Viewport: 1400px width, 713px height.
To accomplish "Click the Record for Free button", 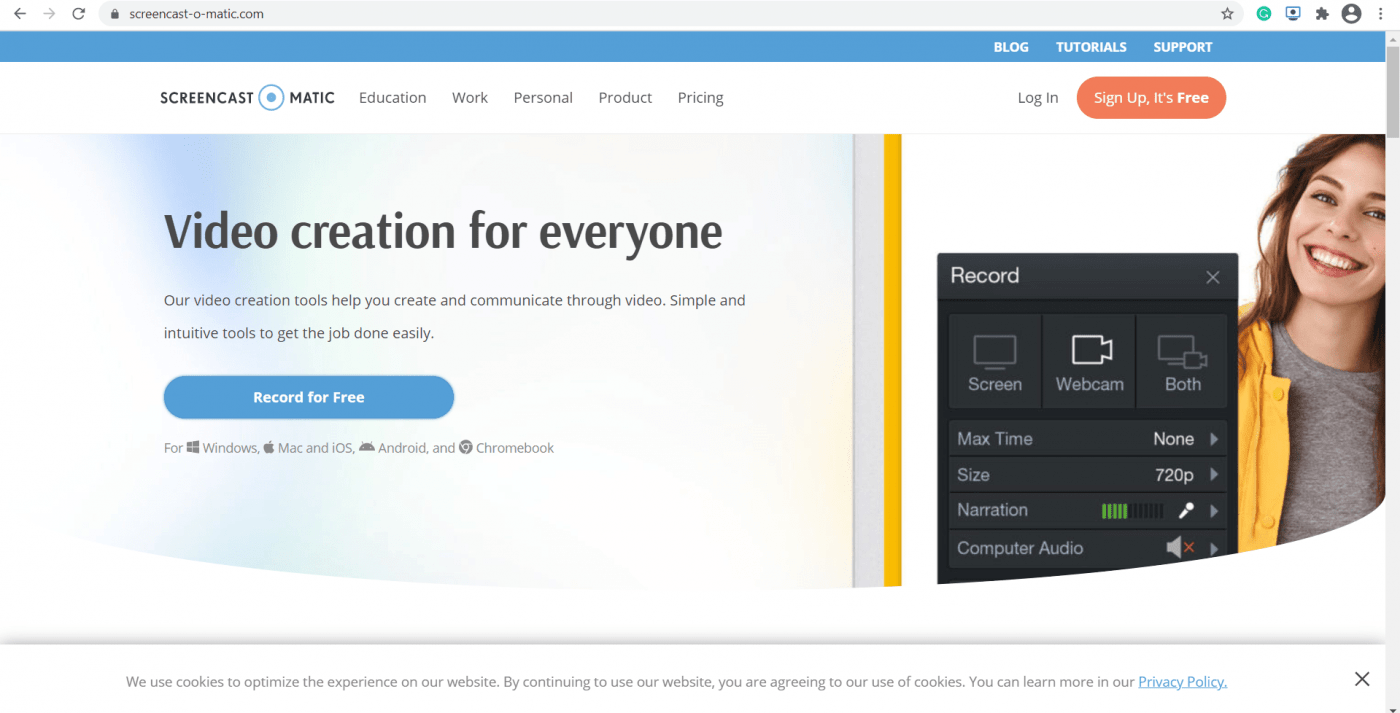I will click(x=309, y=397).
